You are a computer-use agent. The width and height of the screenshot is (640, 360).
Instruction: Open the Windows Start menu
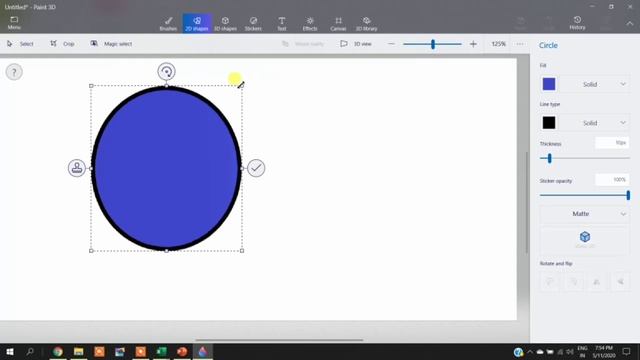pyautogui.click(x=10, y=351)
